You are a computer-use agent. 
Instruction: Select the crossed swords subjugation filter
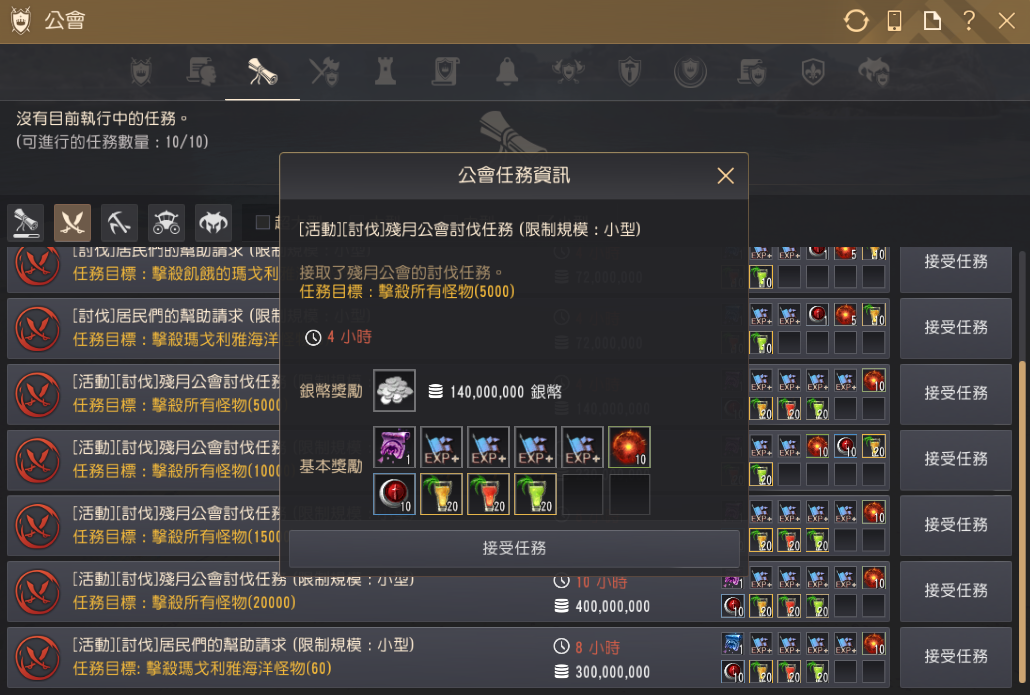(x=72, y=223)
